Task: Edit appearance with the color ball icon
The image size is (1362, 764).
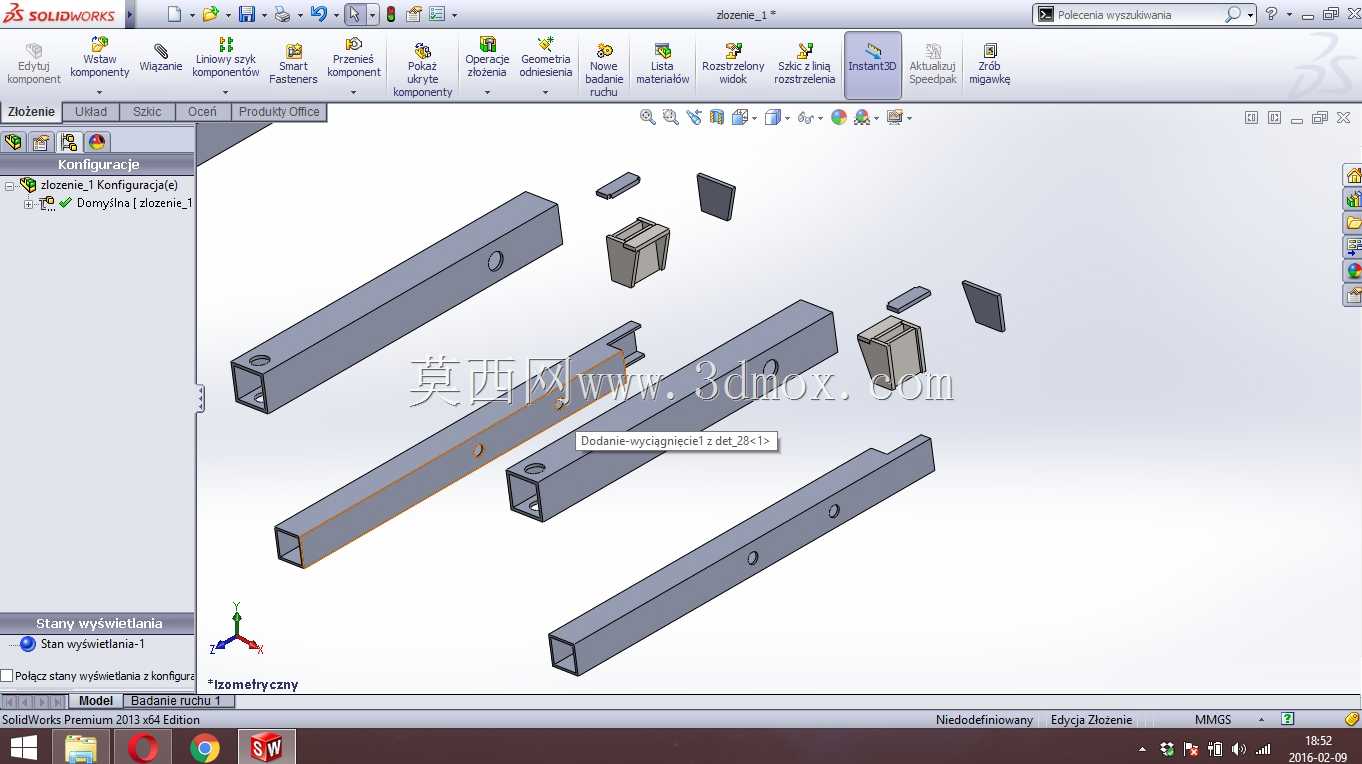Action: [x=839, y=117]
